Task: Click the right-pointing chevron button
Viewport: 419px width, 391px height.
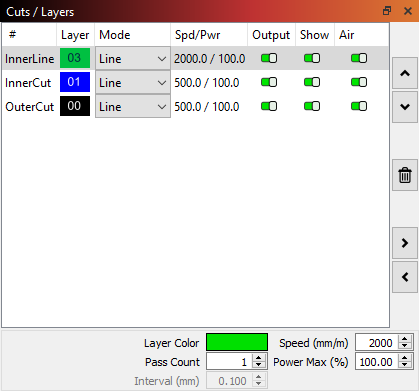Action: point(405,243)
